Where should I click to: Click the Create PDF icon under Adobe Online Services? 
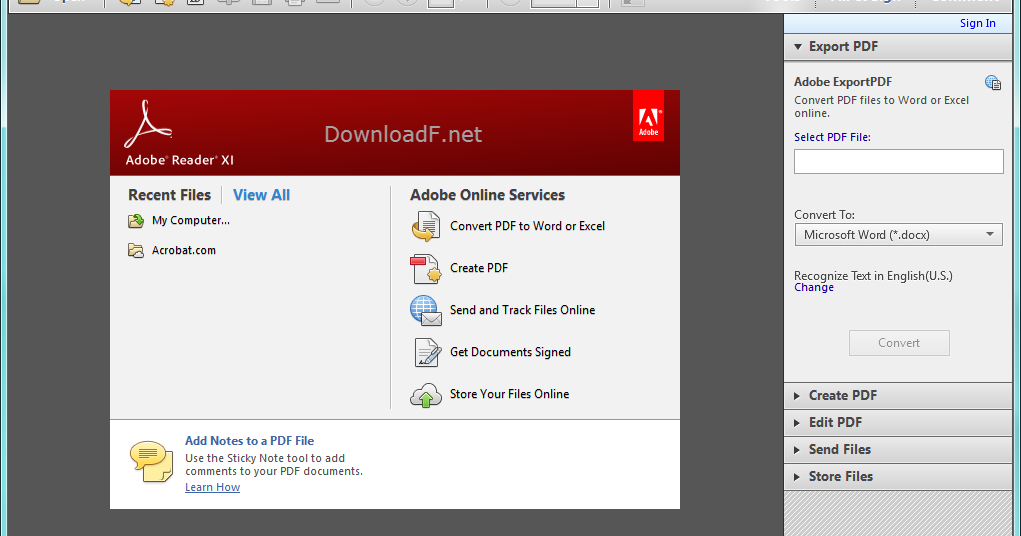click(426, 268)
